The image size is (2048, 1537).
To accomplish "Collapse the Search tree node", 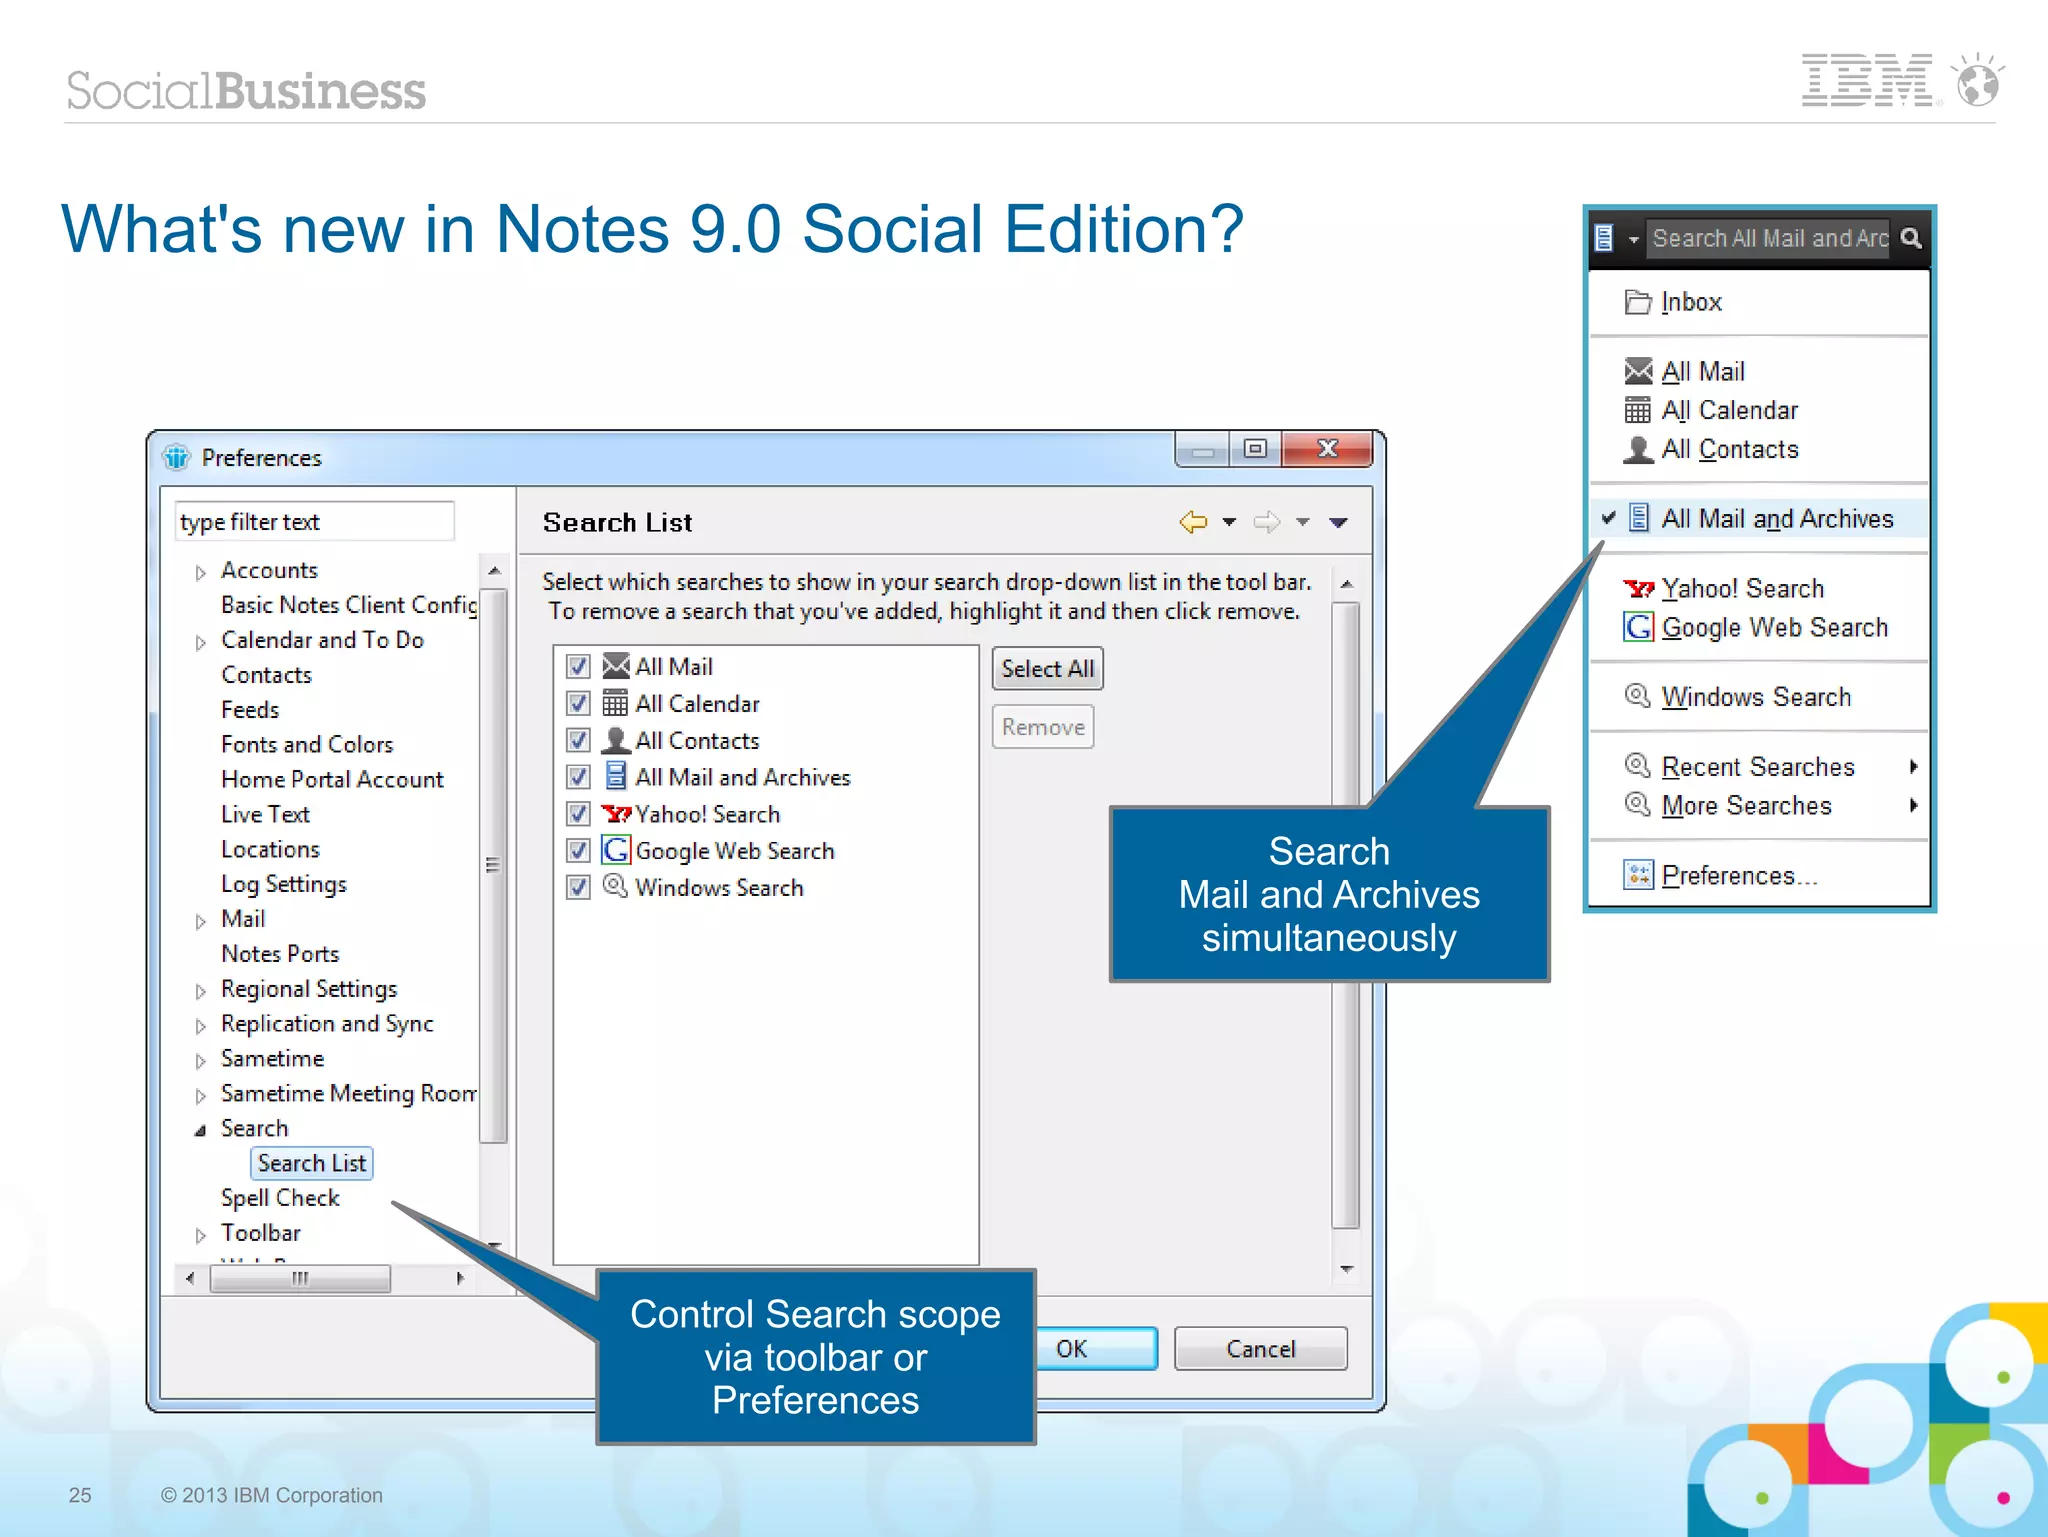I will [201, 1130].
